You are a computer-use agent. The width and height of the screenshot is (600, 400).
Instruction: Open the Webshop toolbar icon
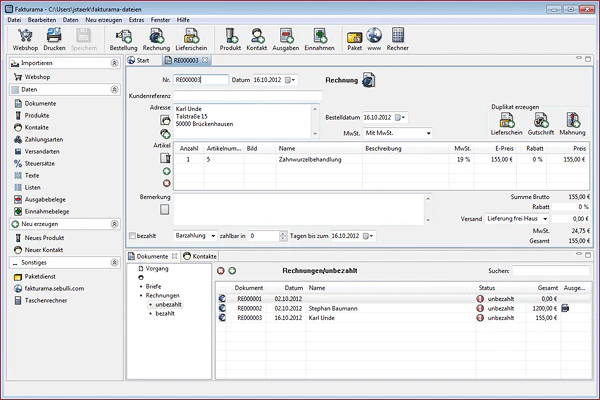pos(25,40)
